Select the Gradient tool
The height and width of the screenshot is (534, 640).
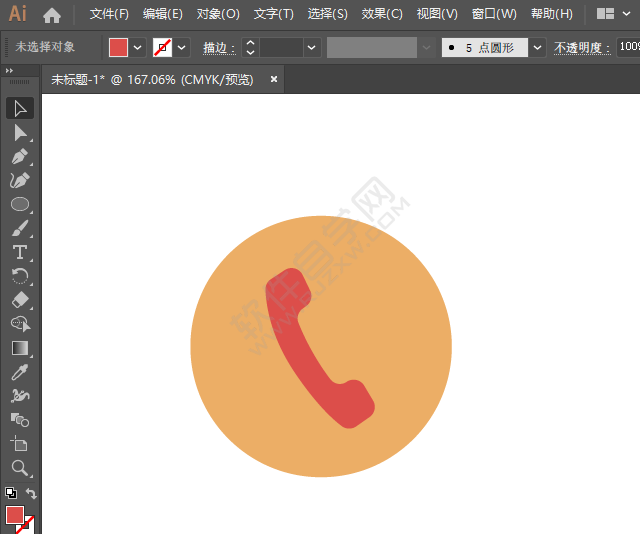[x=20, y=348]
